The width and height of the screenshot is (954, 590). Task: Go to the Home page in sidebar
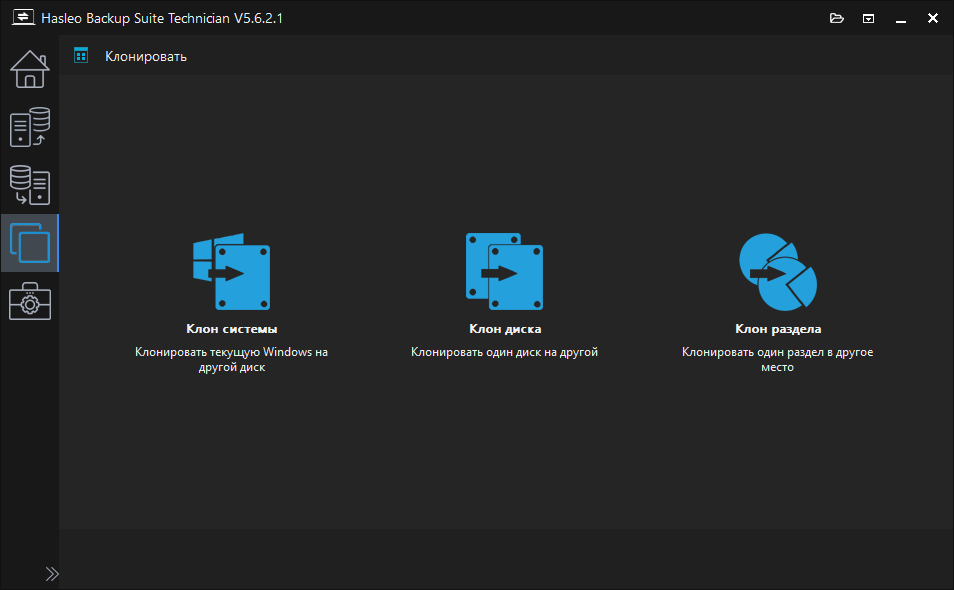[29, 69]
